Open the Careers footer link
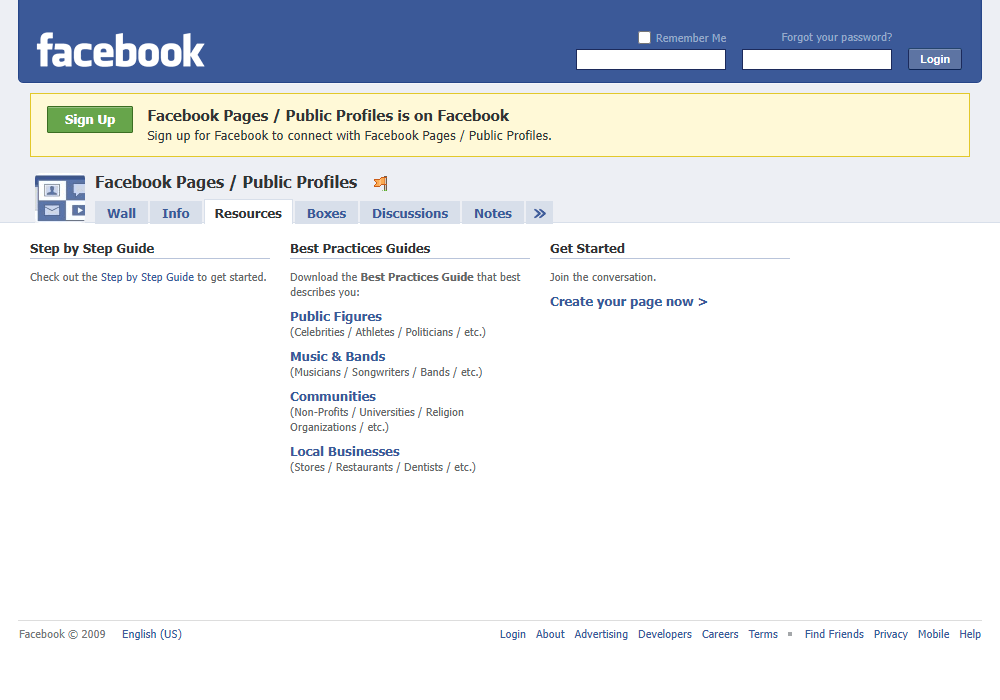This screenshot has width=1000, height=700. 720,634
